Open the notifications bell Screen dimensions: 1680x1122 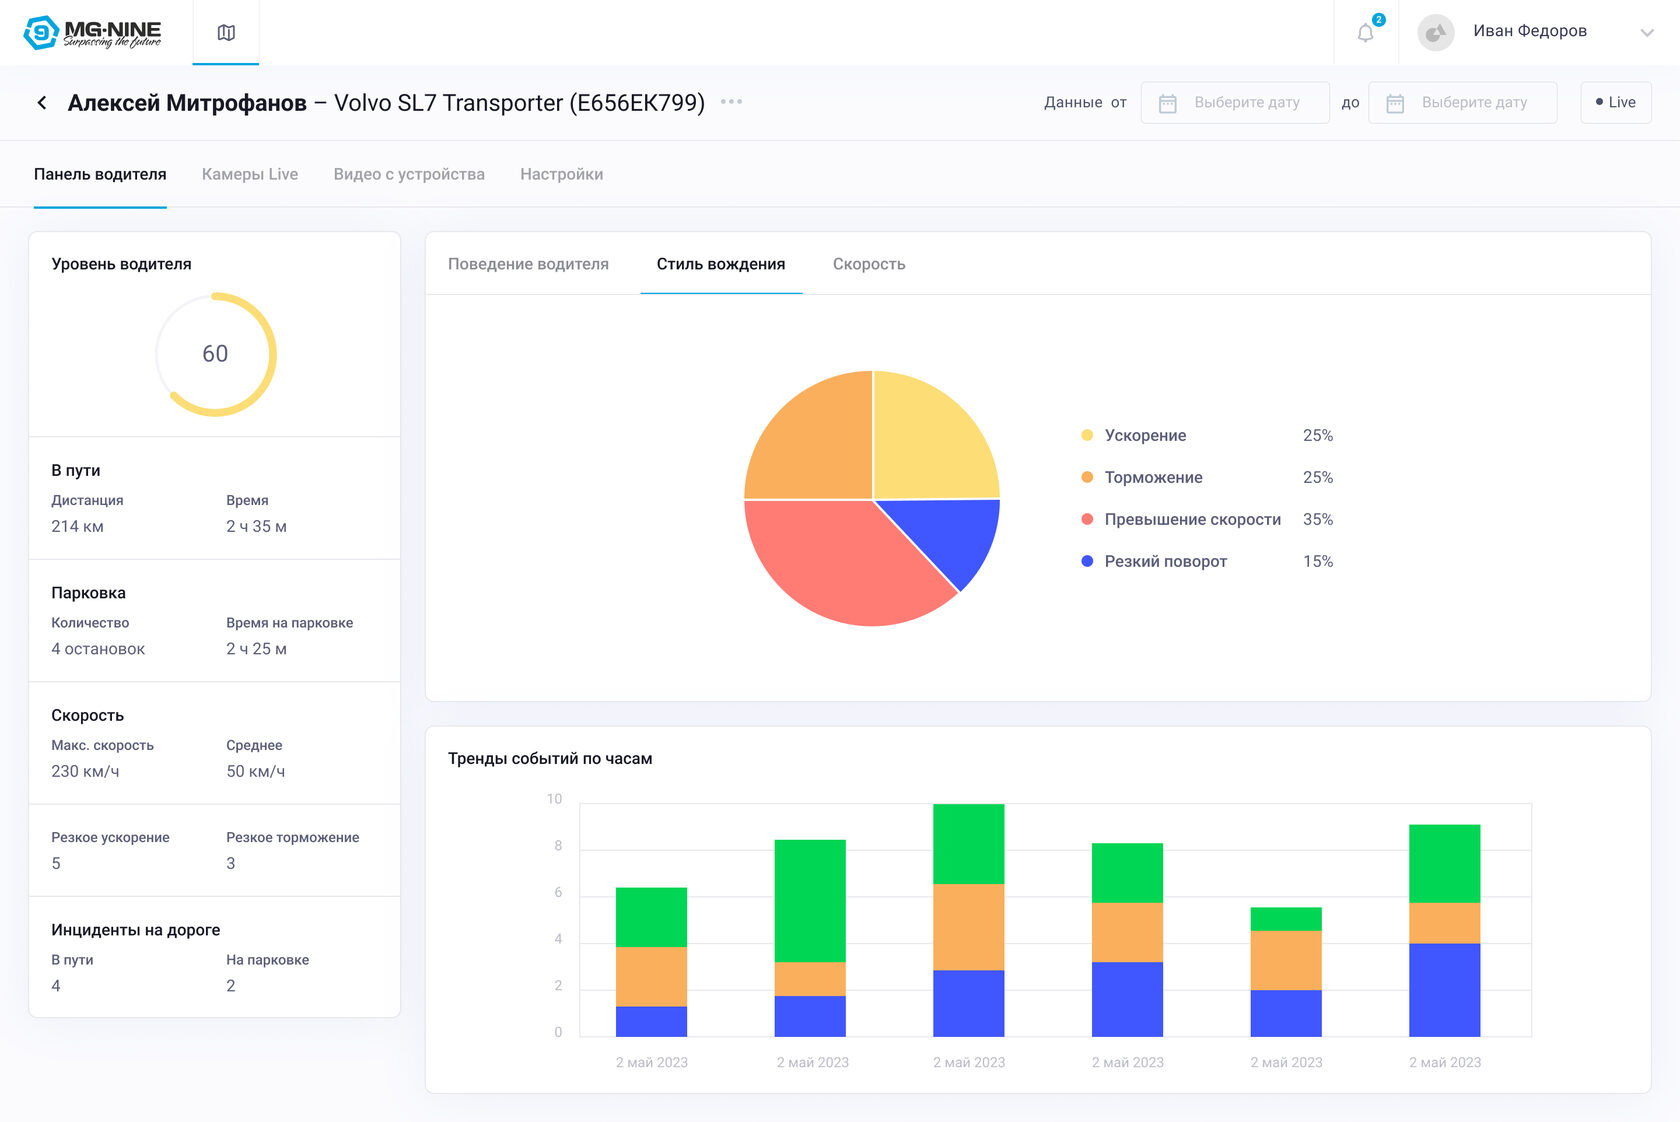[1366, 33]
